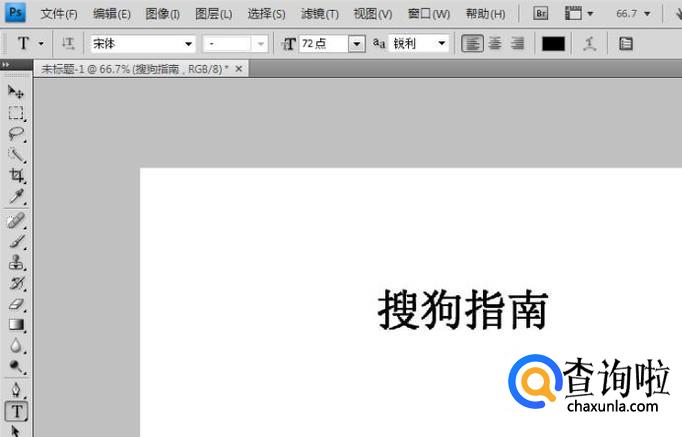Close the 未标题-1 document tab
The width and height of the screenshot is (682, 437).
tap(238, 69)
